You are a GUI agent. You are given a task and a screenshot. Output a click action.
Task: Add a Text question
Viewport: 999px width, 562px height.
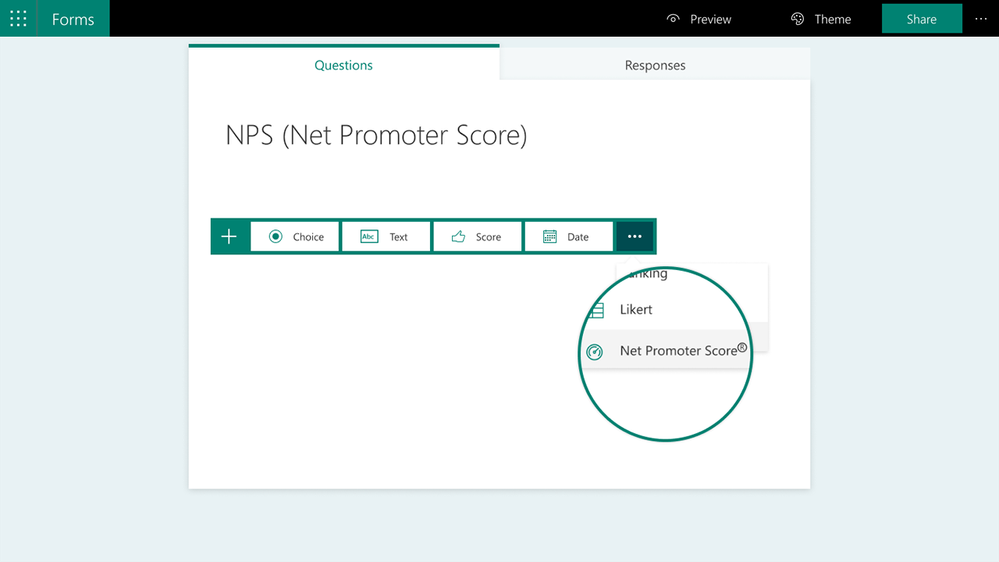click(x=386, y=236)
